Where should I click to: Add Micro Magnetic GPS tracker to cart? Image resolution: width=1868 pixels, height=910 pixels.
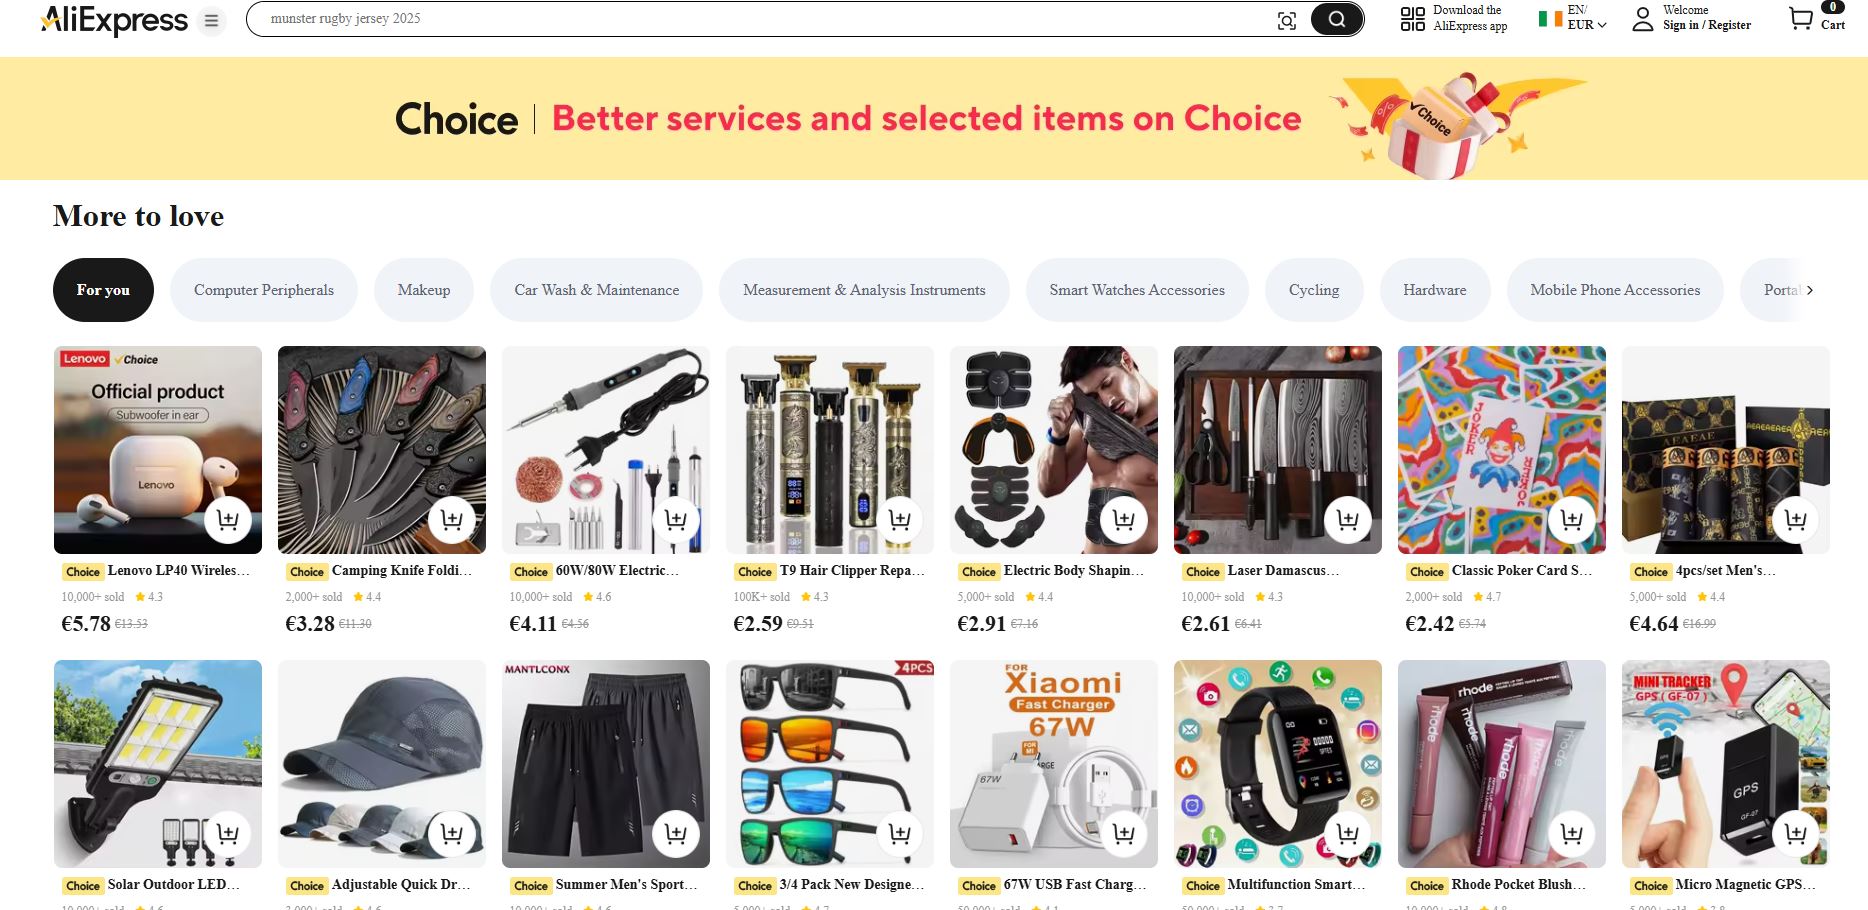click(1796, 834)
